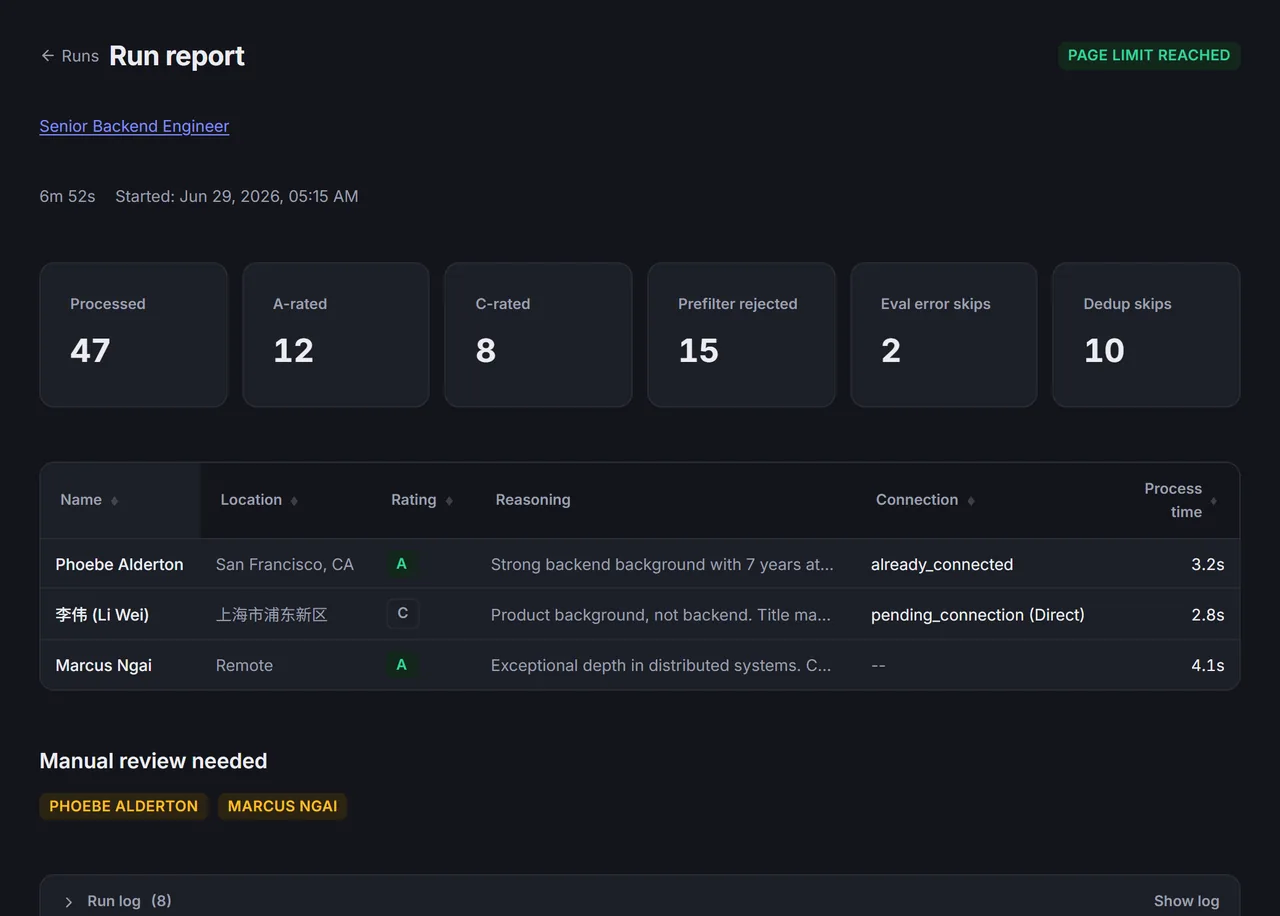Click the Processed 47 stat card
The height and width of the screenshot is (916, 1280).
coord(133,335)
